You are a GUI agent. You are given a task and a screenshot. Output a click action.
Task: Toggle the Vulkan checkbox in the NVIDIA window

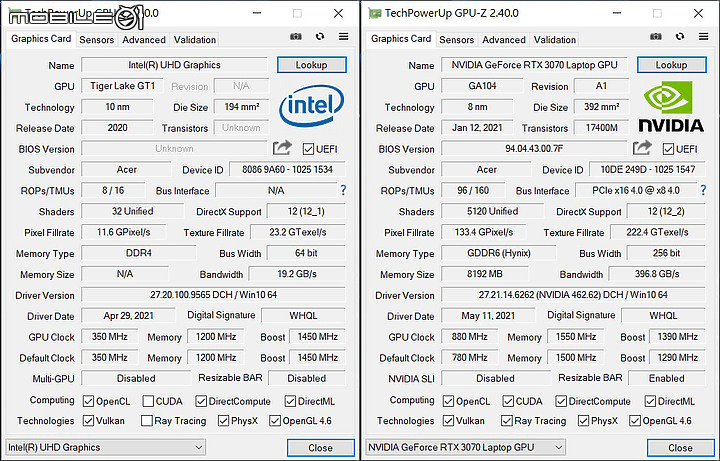449,421
